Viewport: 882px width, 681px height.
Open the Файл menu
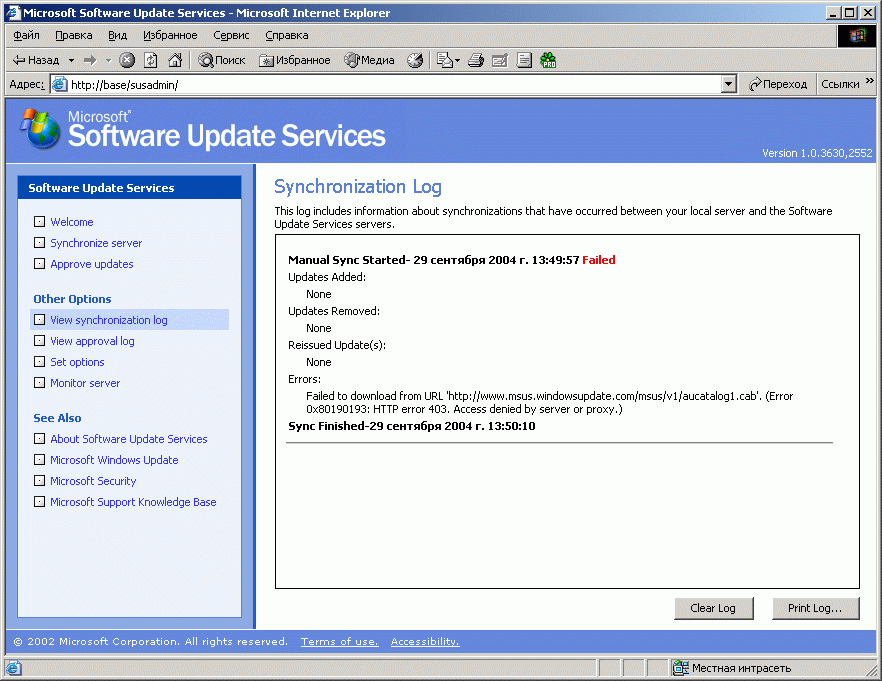tap(26, 35)
